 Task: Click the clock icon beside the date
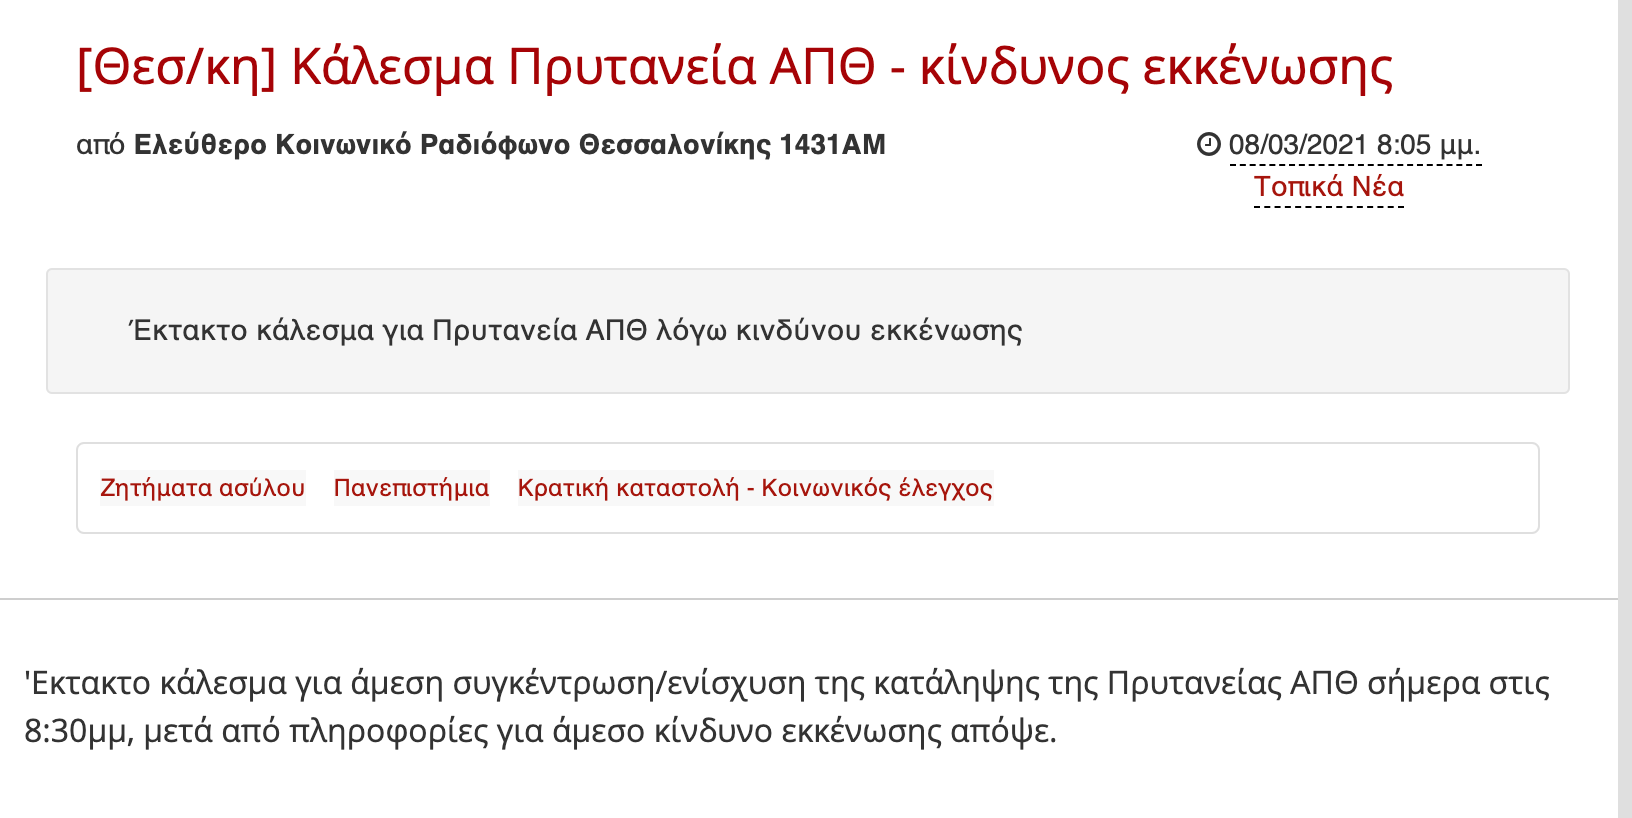[x=1208, y=145]
